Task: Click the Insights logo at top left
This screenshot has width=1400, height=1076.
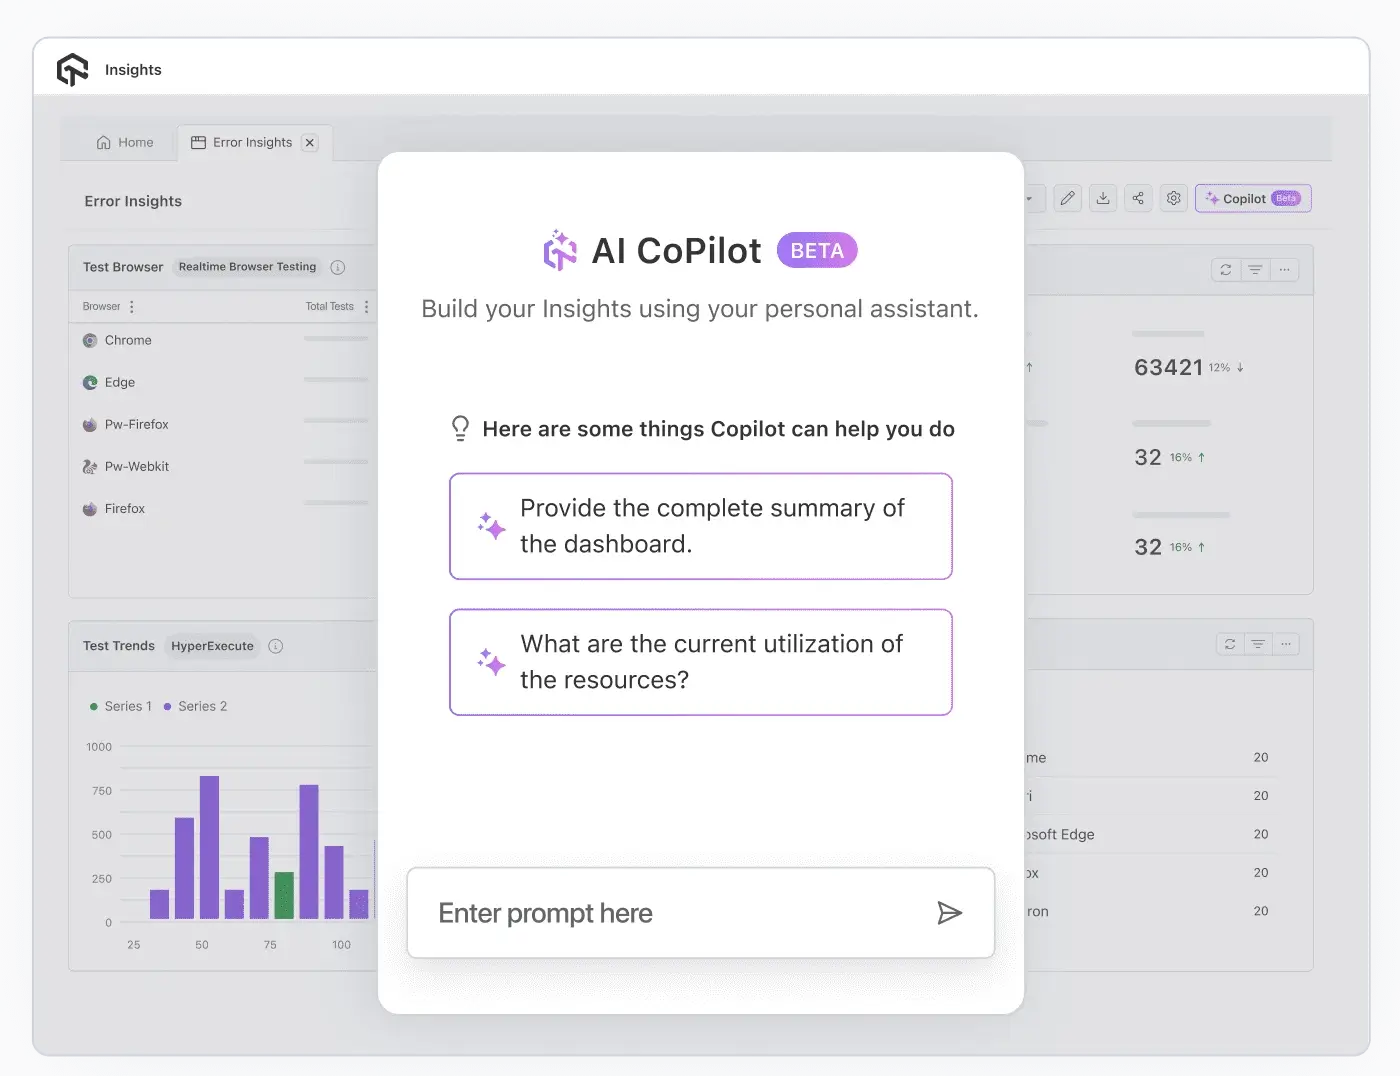Action: pos(73,69)
